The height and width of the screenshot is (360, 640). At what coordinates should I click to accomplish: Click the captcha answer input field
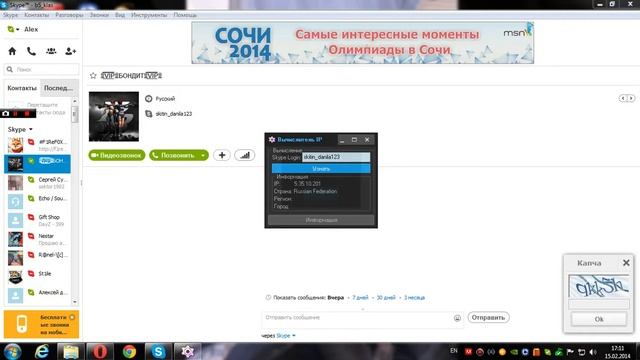tap(599, 304)
